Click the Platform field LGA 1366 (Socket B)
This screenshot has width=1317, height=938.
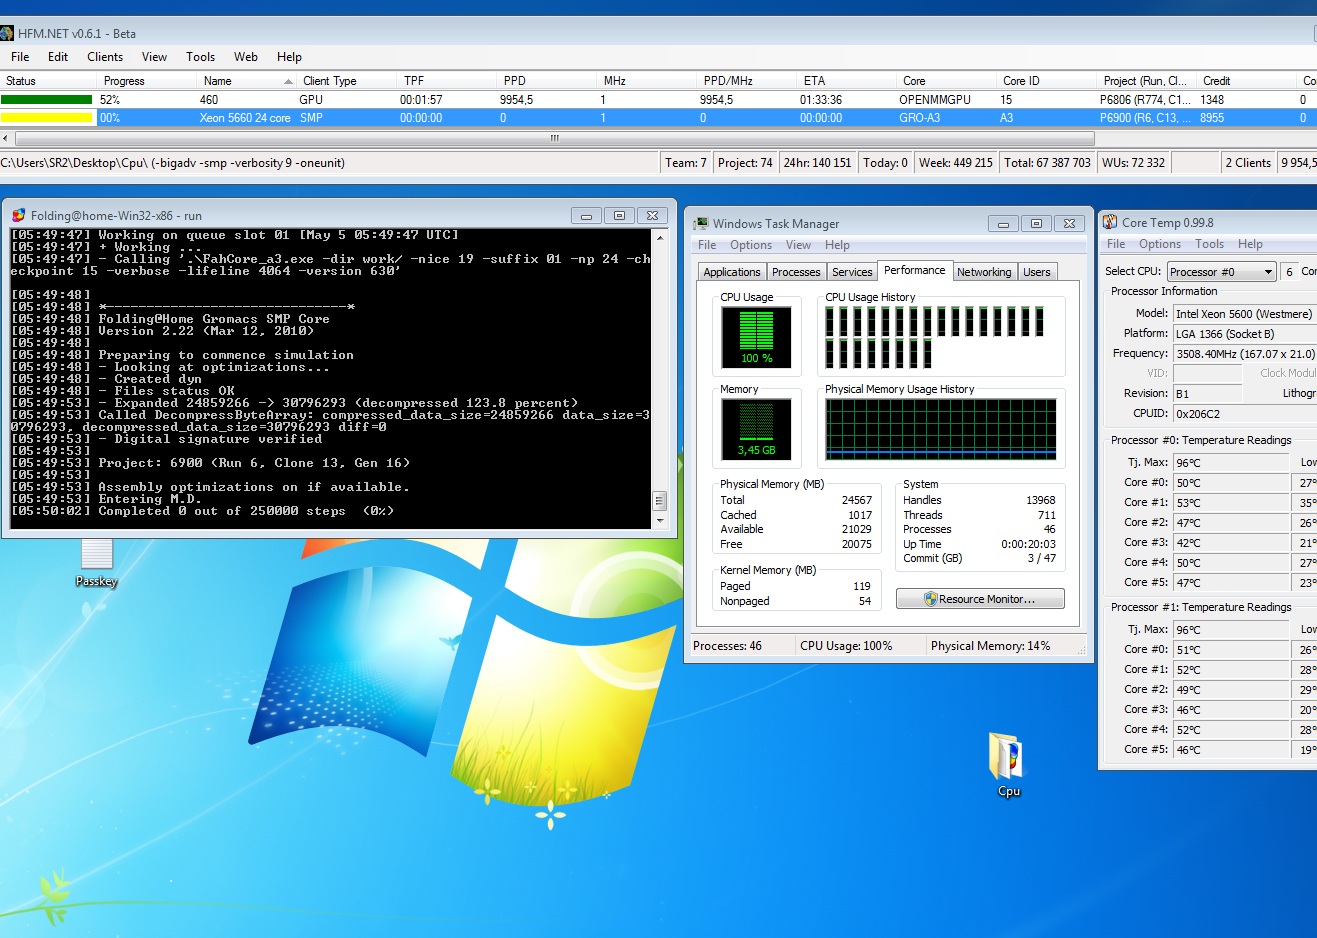pos(1245,334)
